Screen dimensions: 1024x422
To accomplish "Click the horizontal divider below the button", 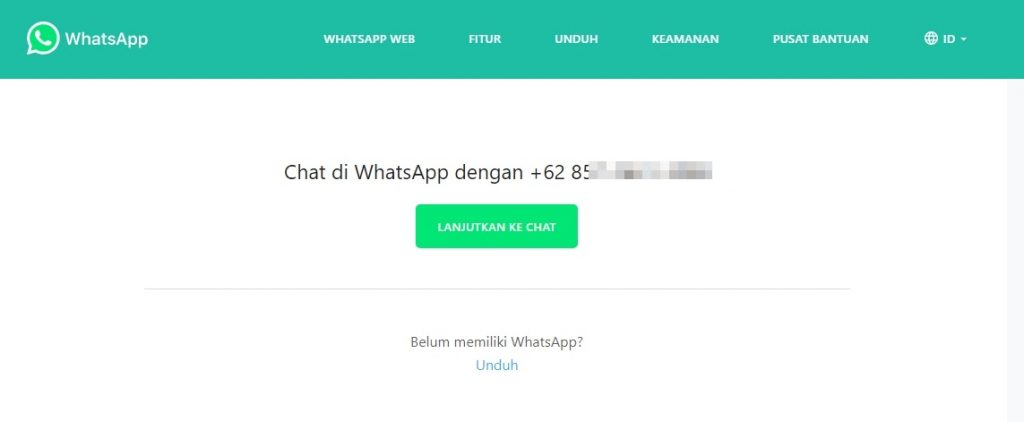I will (x=496, y=289).
